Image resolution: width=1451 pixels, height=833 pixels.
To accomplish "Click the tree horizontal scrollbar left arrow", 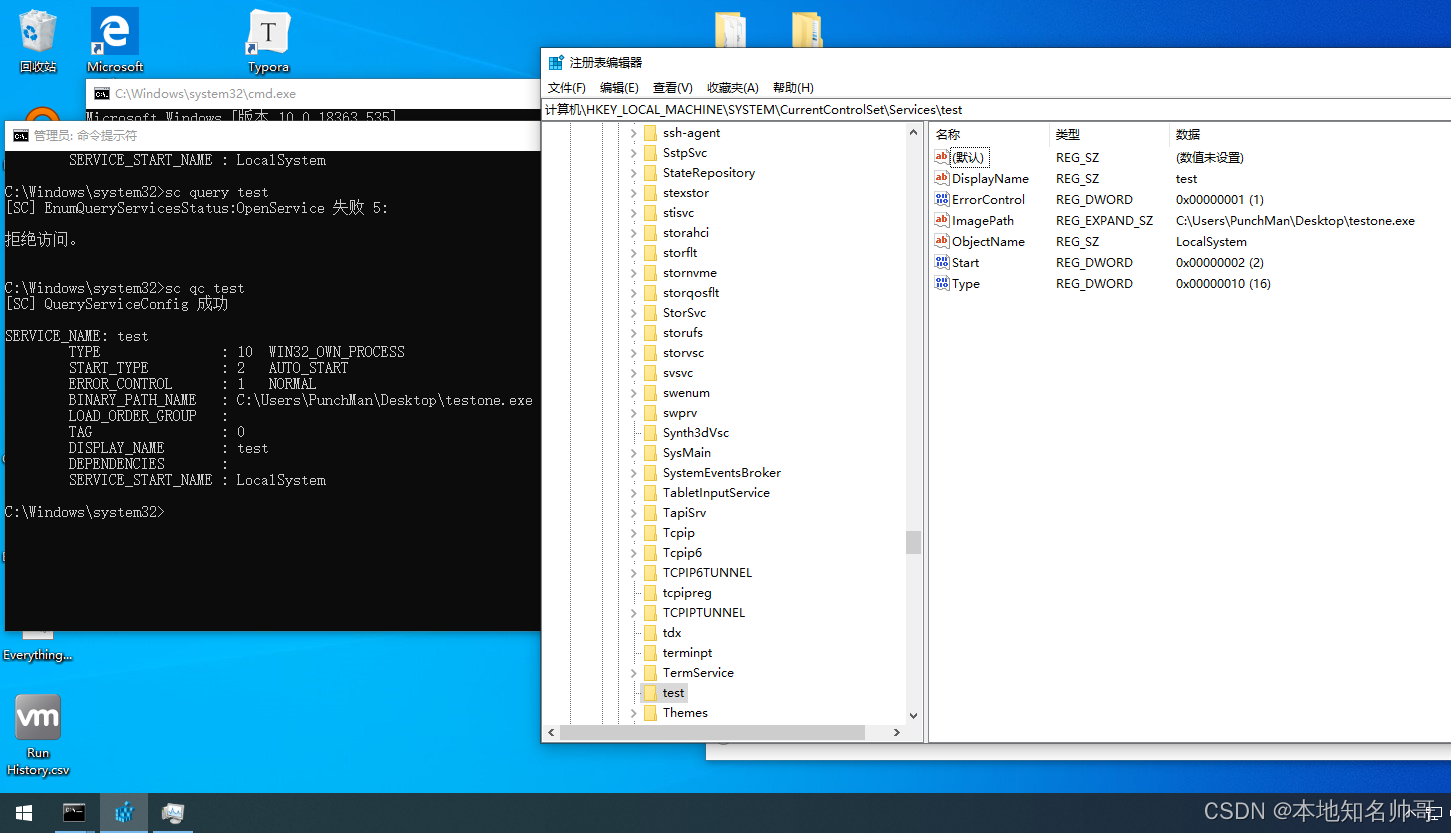I will pyautogui.click(x=551, y=733).
